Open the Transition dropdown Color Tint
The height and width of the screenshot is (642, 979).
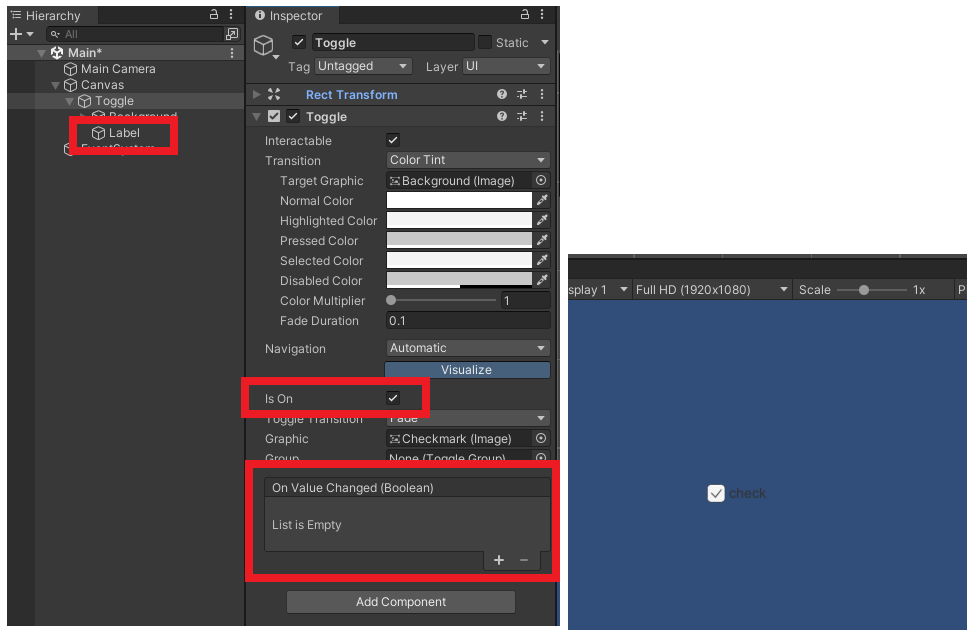tap(468, 160)
